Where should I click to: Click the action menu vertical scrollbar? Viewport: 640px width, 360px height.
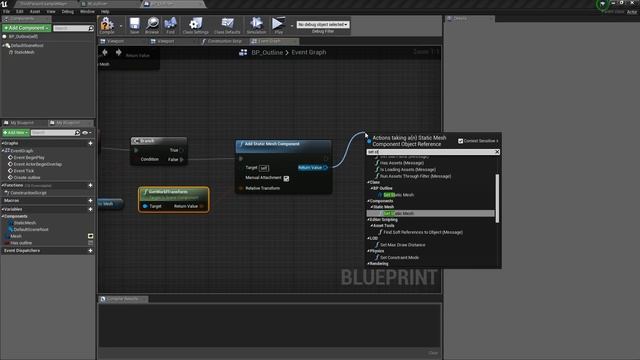(x=497, y=198)
